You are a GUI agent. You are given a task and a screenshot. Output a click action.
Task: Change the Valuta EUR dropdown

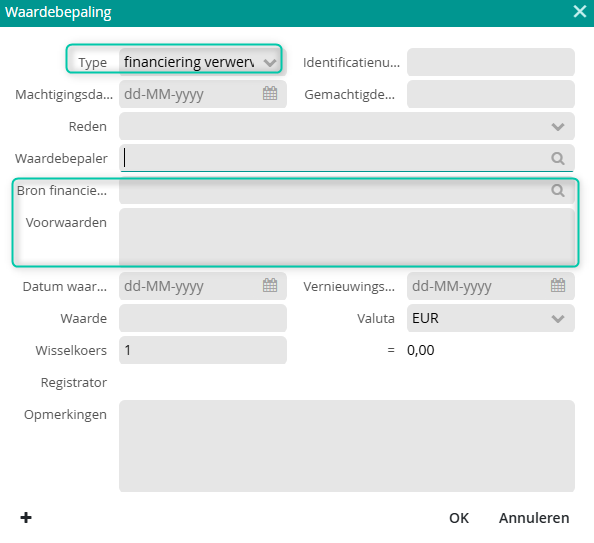pos(491,318)
